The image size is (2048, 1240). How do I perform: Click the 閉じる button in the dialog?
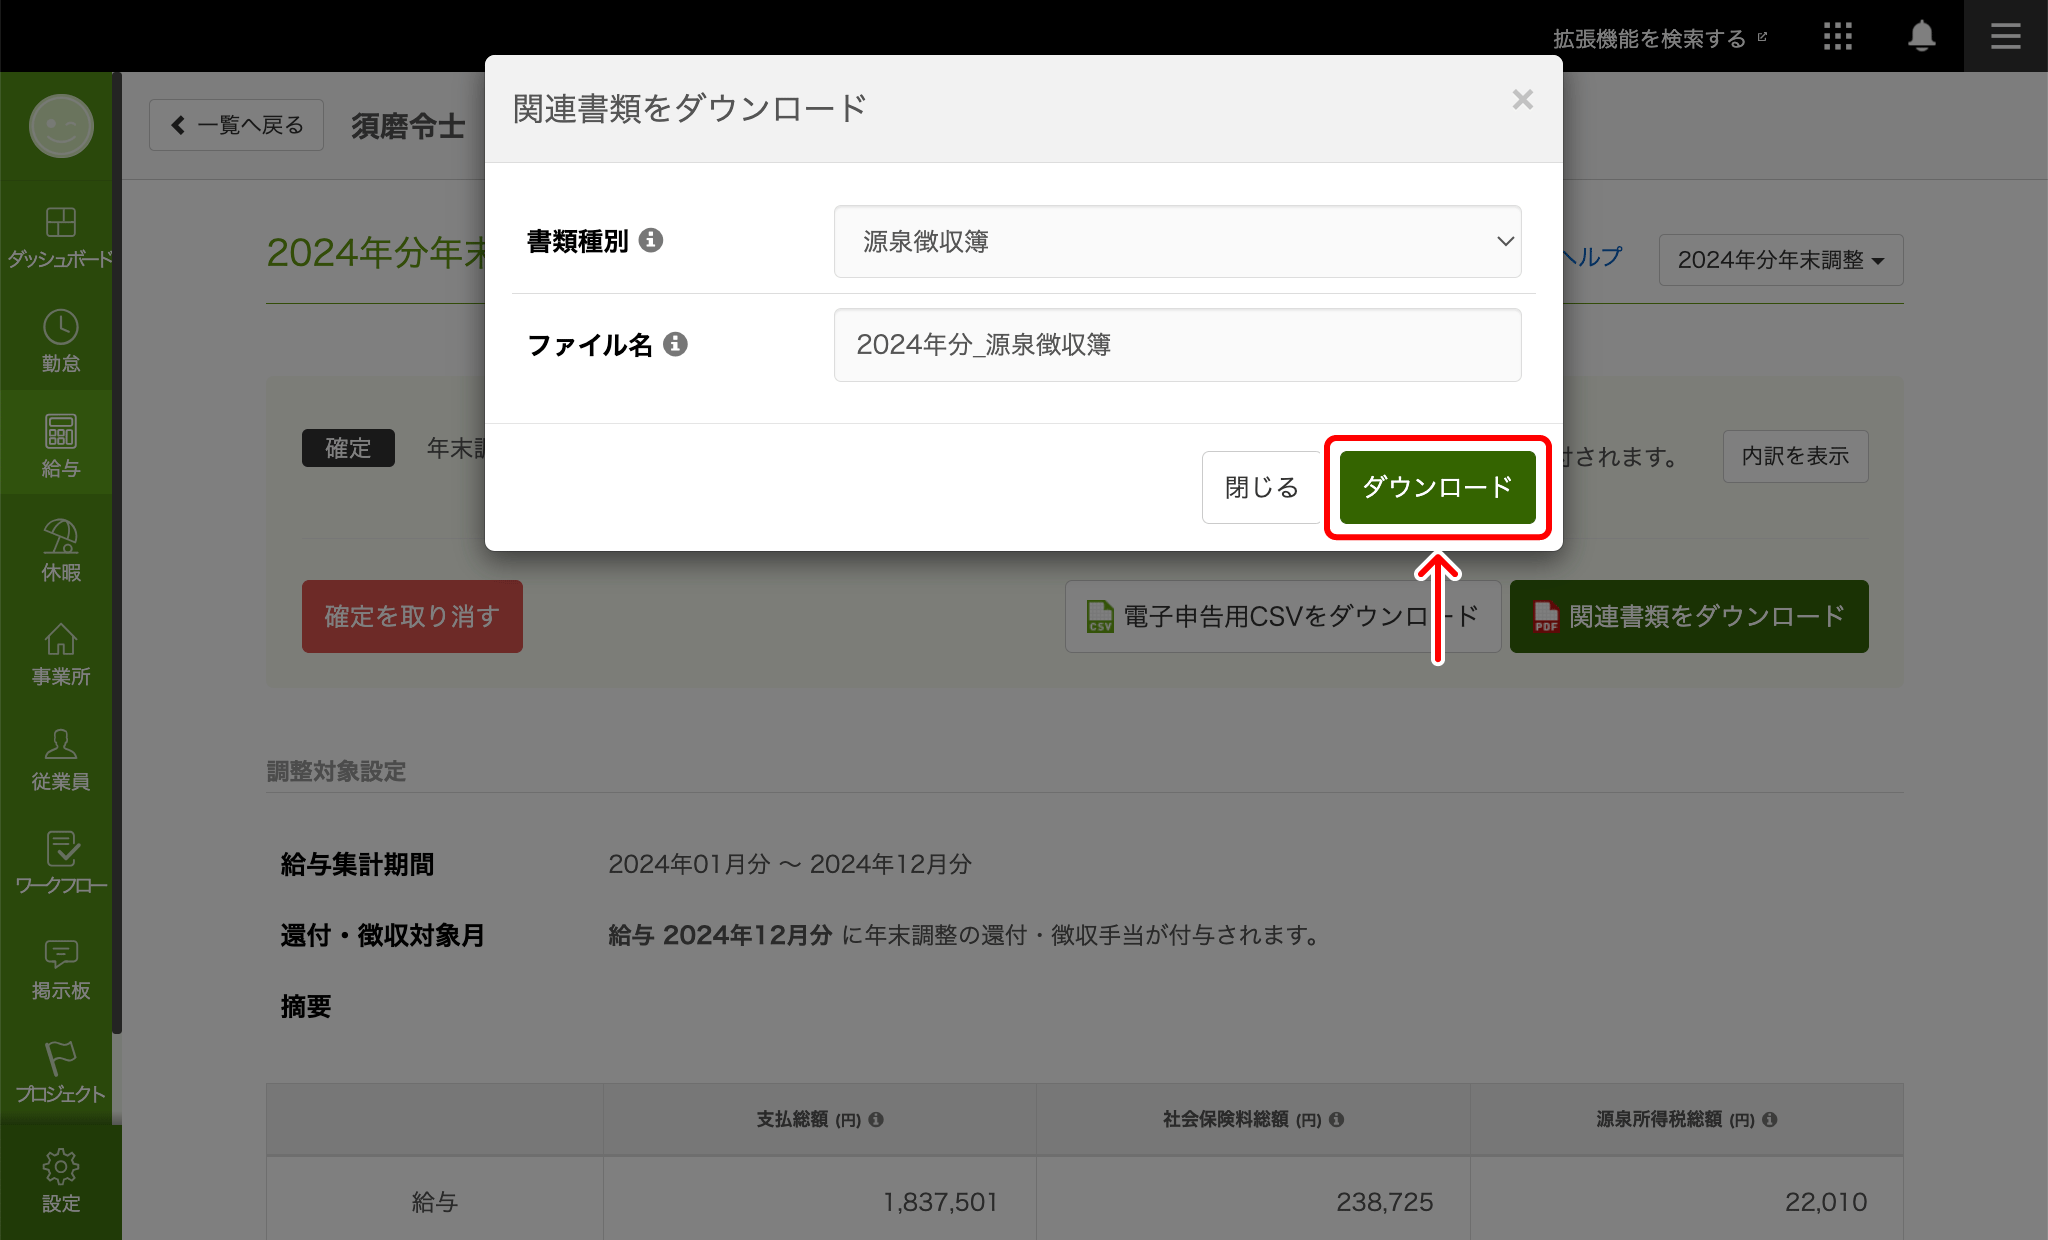pyautogui.click(x=1261, y=487)
